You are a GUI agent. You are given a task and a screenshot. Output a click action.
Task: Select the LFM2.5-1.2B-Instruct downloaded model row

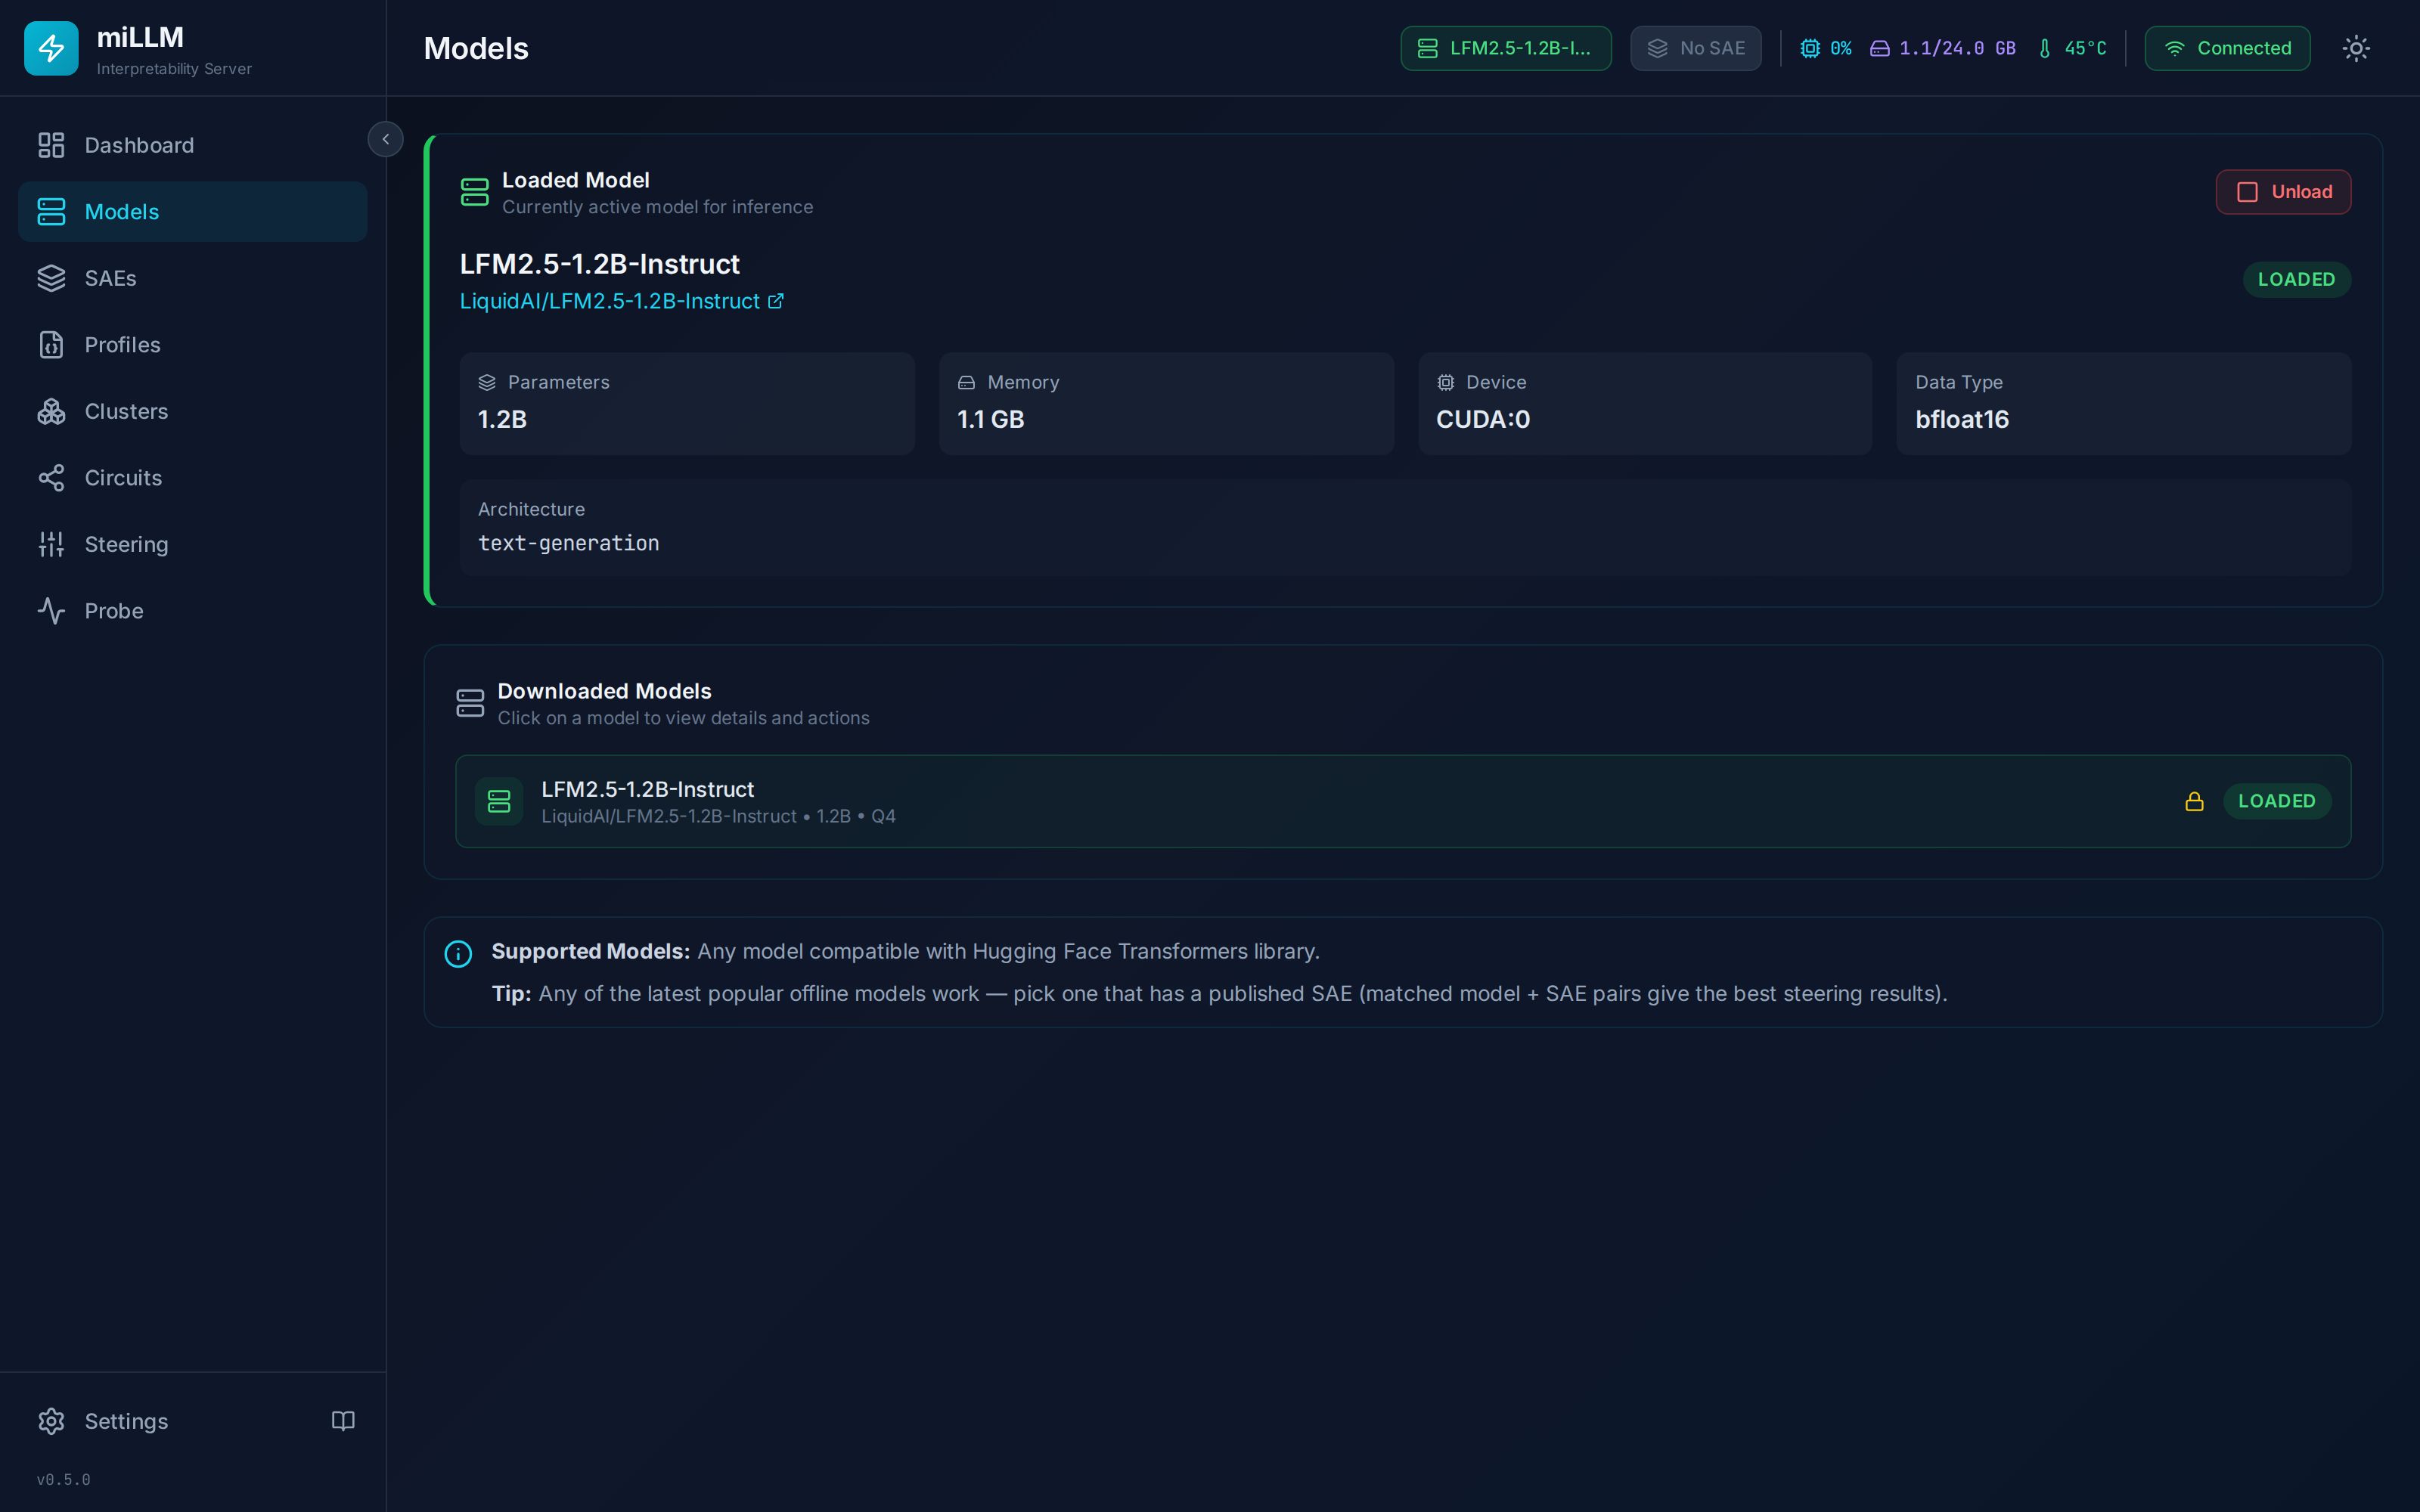pyautogui.click(x=1403, y=801)
